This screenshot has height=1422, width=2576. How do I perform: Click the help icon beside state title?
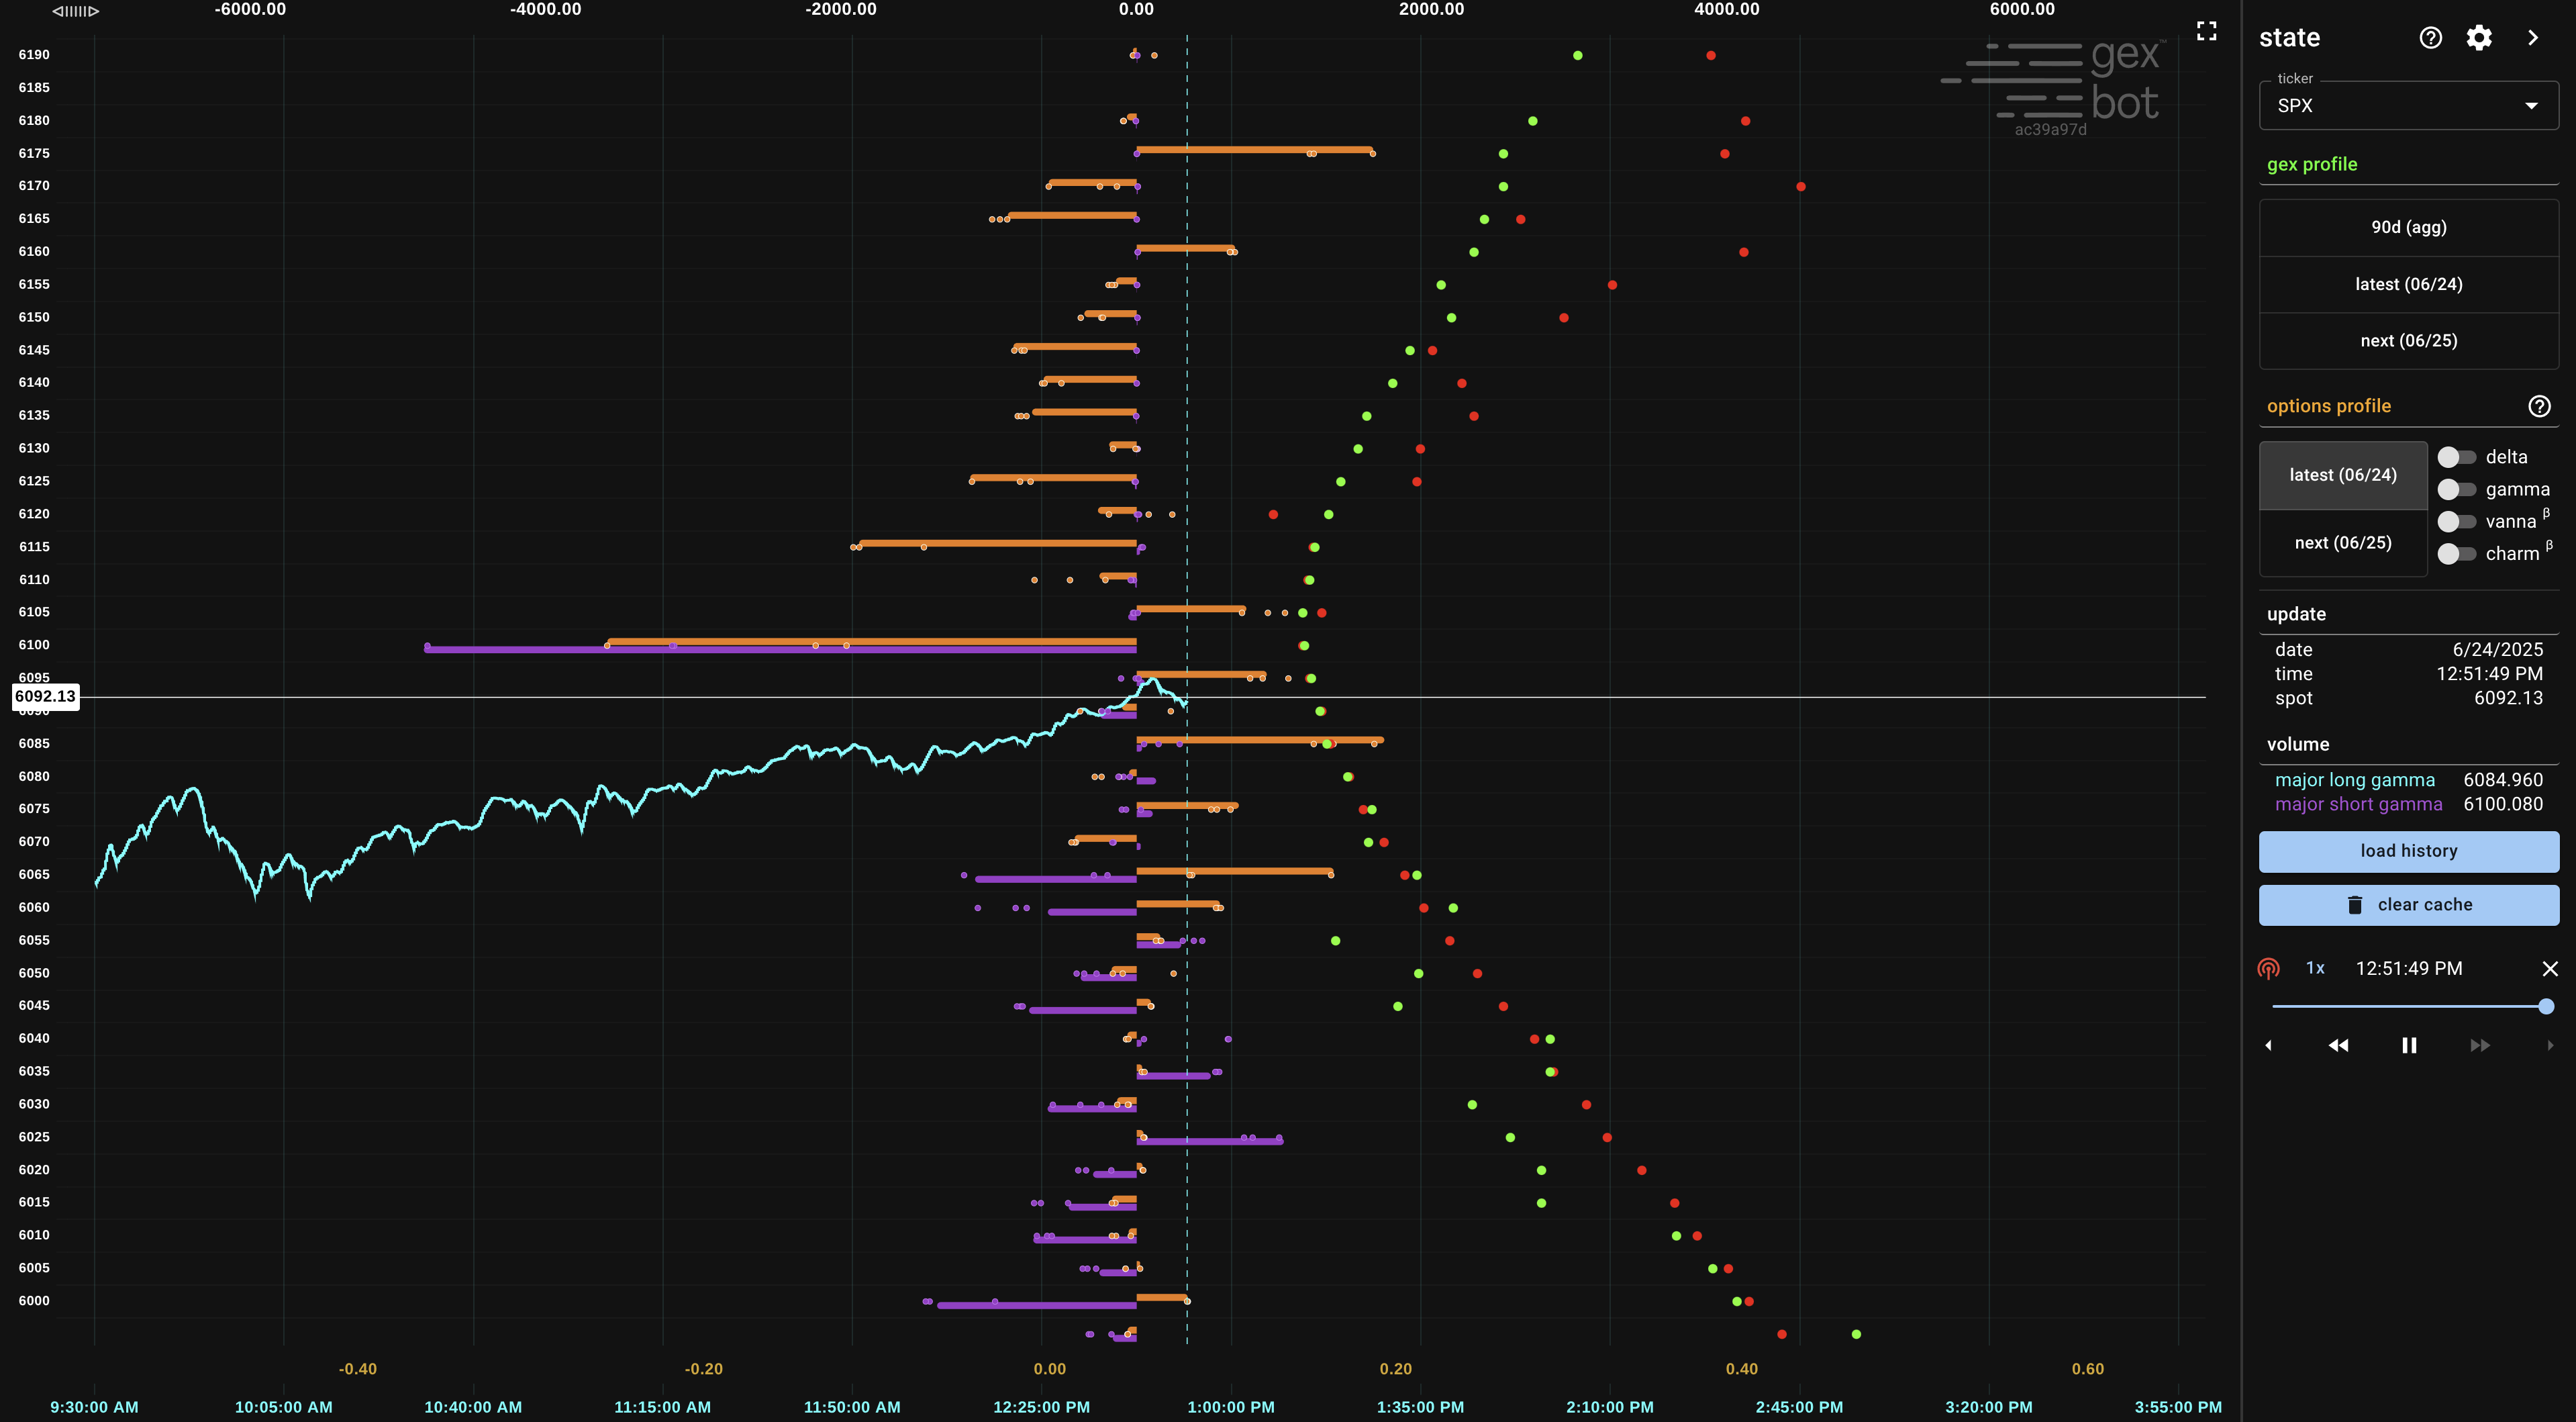click(2430, 38)
